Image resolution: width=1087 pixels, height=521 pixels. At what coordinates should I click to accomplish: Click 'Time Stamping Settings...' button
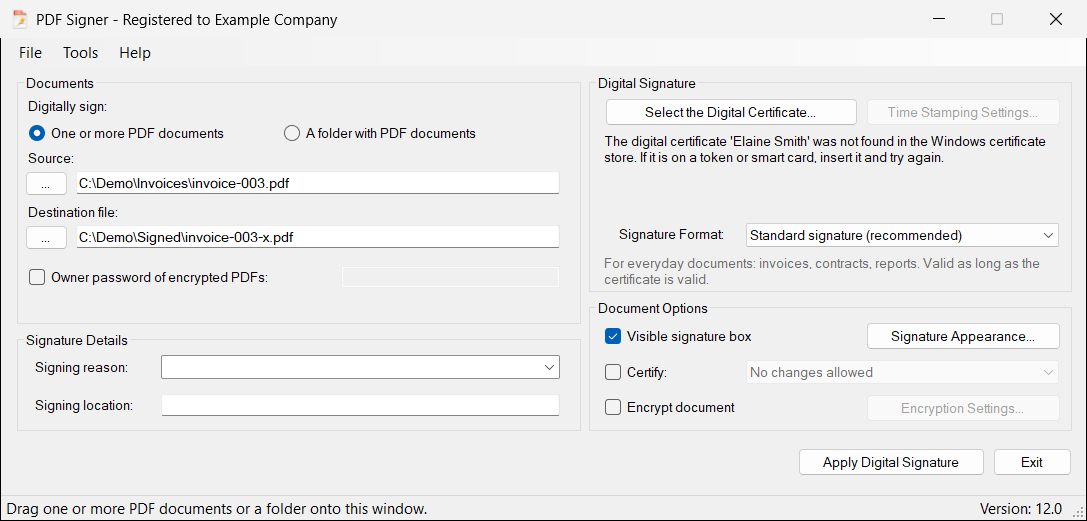click(963, 112)
